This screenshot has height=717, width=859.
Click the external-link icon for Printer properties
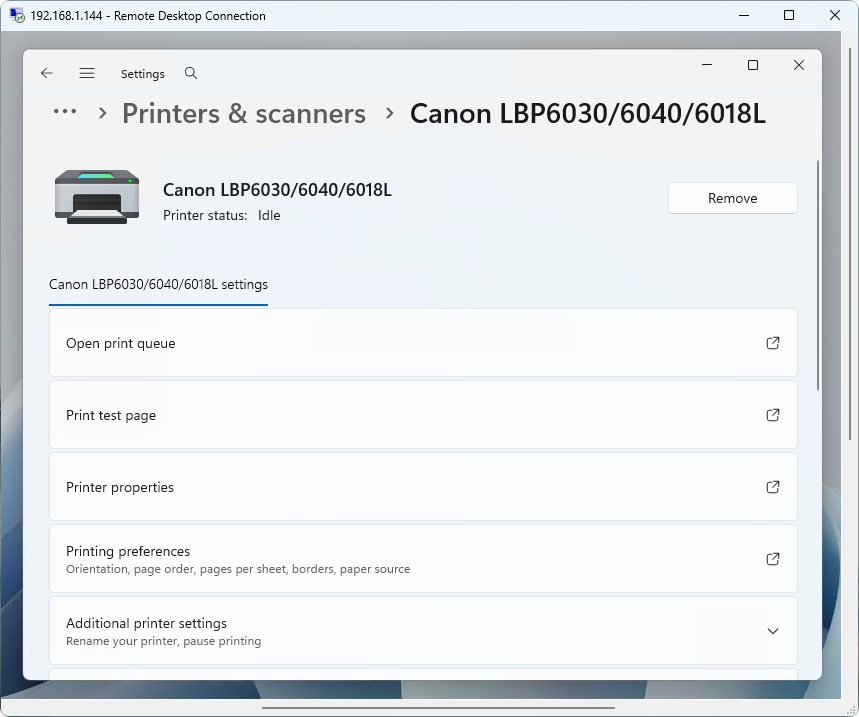pyautogui.click(x=772, y=487)
